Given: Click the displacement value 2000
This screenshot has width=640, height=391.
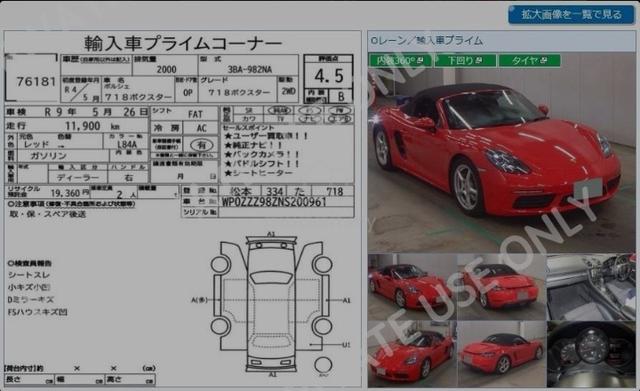Looking at the screenshot, I should click(167, 69).
